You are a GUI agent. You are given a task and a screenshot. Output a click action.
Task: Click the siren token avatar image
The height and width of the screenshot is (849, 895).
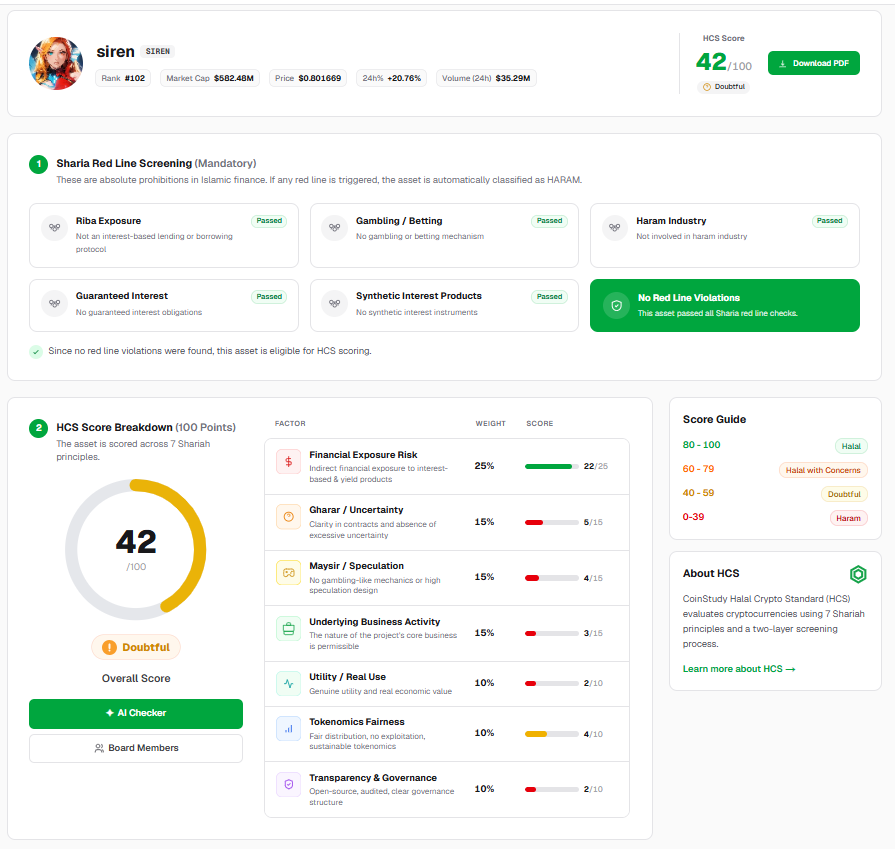pos(56,63)
